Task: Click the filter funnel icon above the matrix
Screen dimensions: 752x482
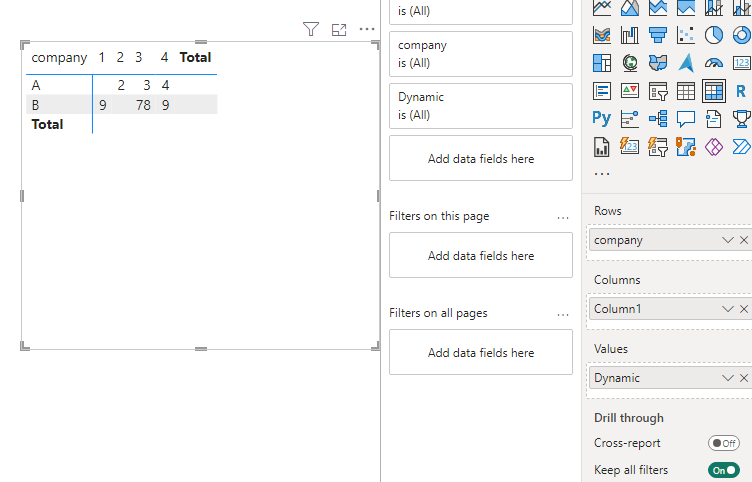Action: click(311, 30)
